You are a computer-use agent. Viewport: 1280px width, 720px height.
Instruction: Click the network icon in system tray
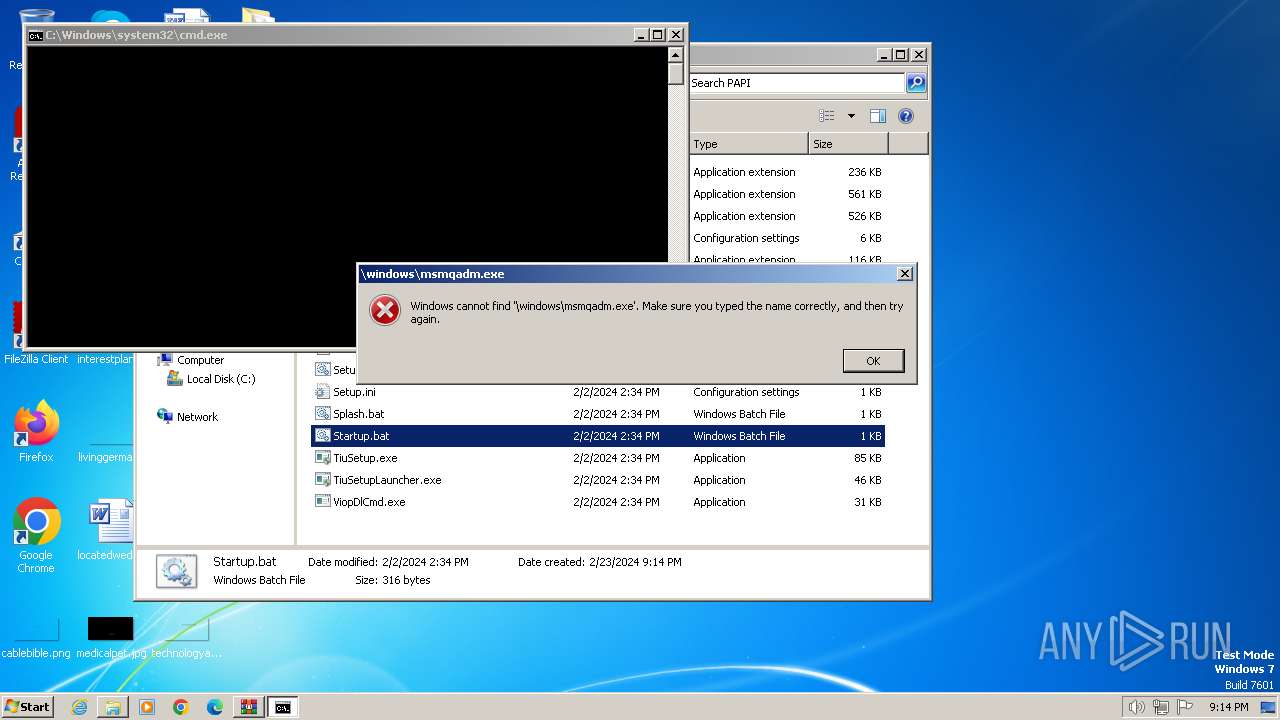[x=1160, y=707]
